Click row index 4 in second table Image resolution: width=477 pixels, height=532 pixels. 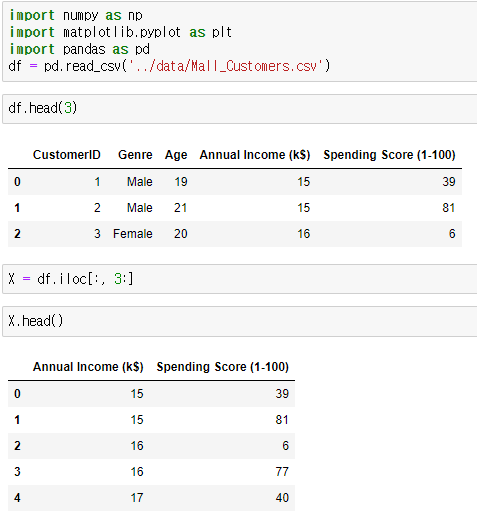click(17, 498)
